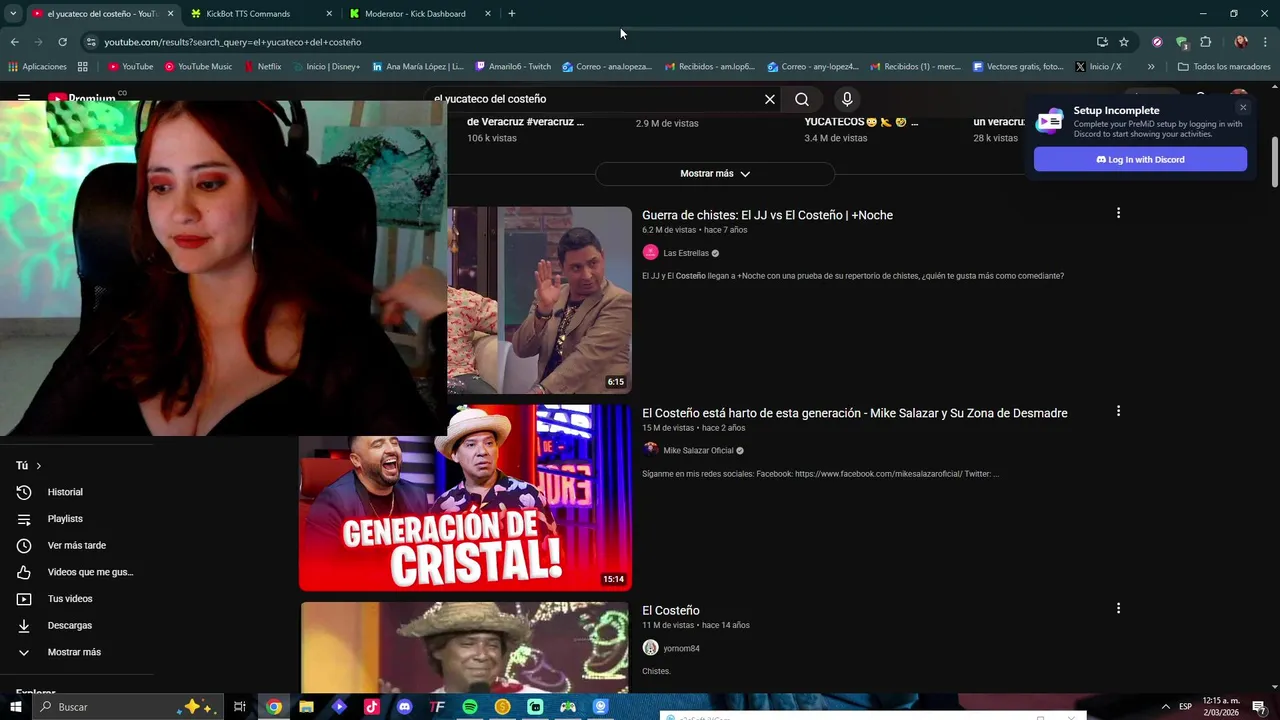
Task: Click the install app icon in address bar
Action: [x=1102, y=42]
